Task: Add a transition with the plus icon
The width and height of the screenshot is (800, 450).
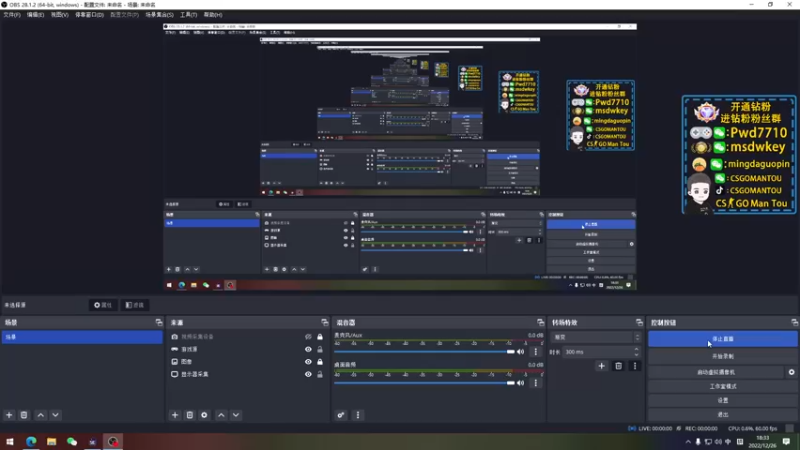Action: 602,366
